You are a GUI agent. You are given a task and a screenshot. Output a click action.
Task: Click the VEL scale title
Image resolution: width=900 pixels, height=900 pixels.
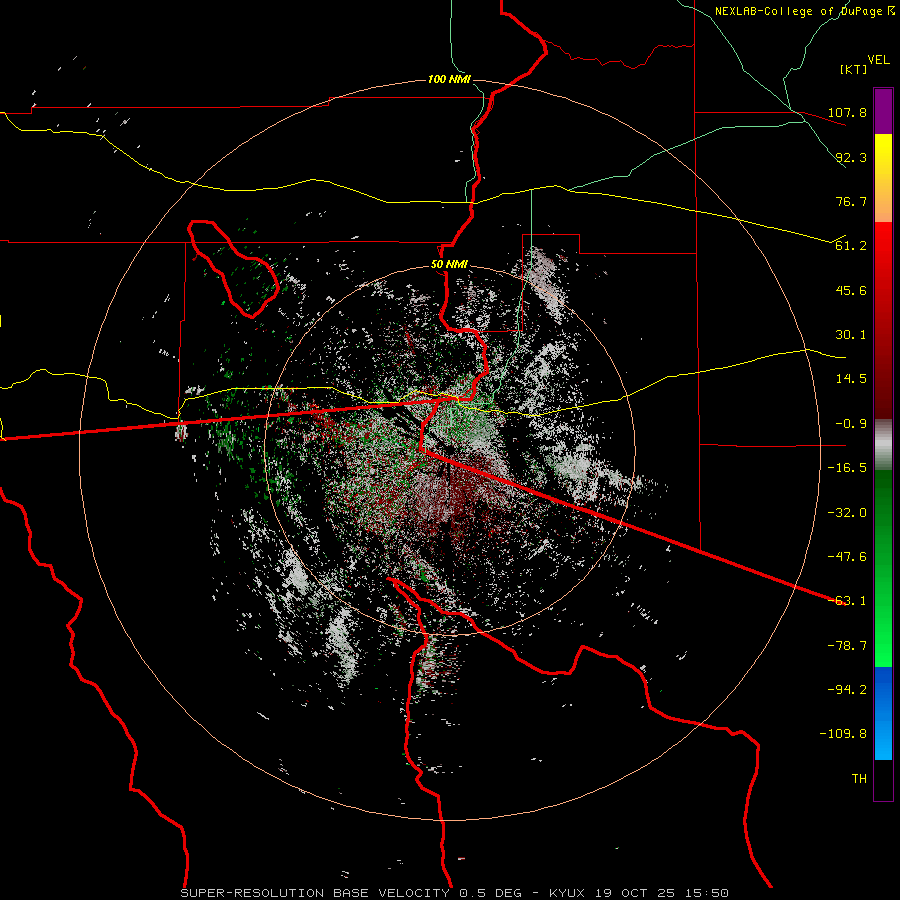879,60
